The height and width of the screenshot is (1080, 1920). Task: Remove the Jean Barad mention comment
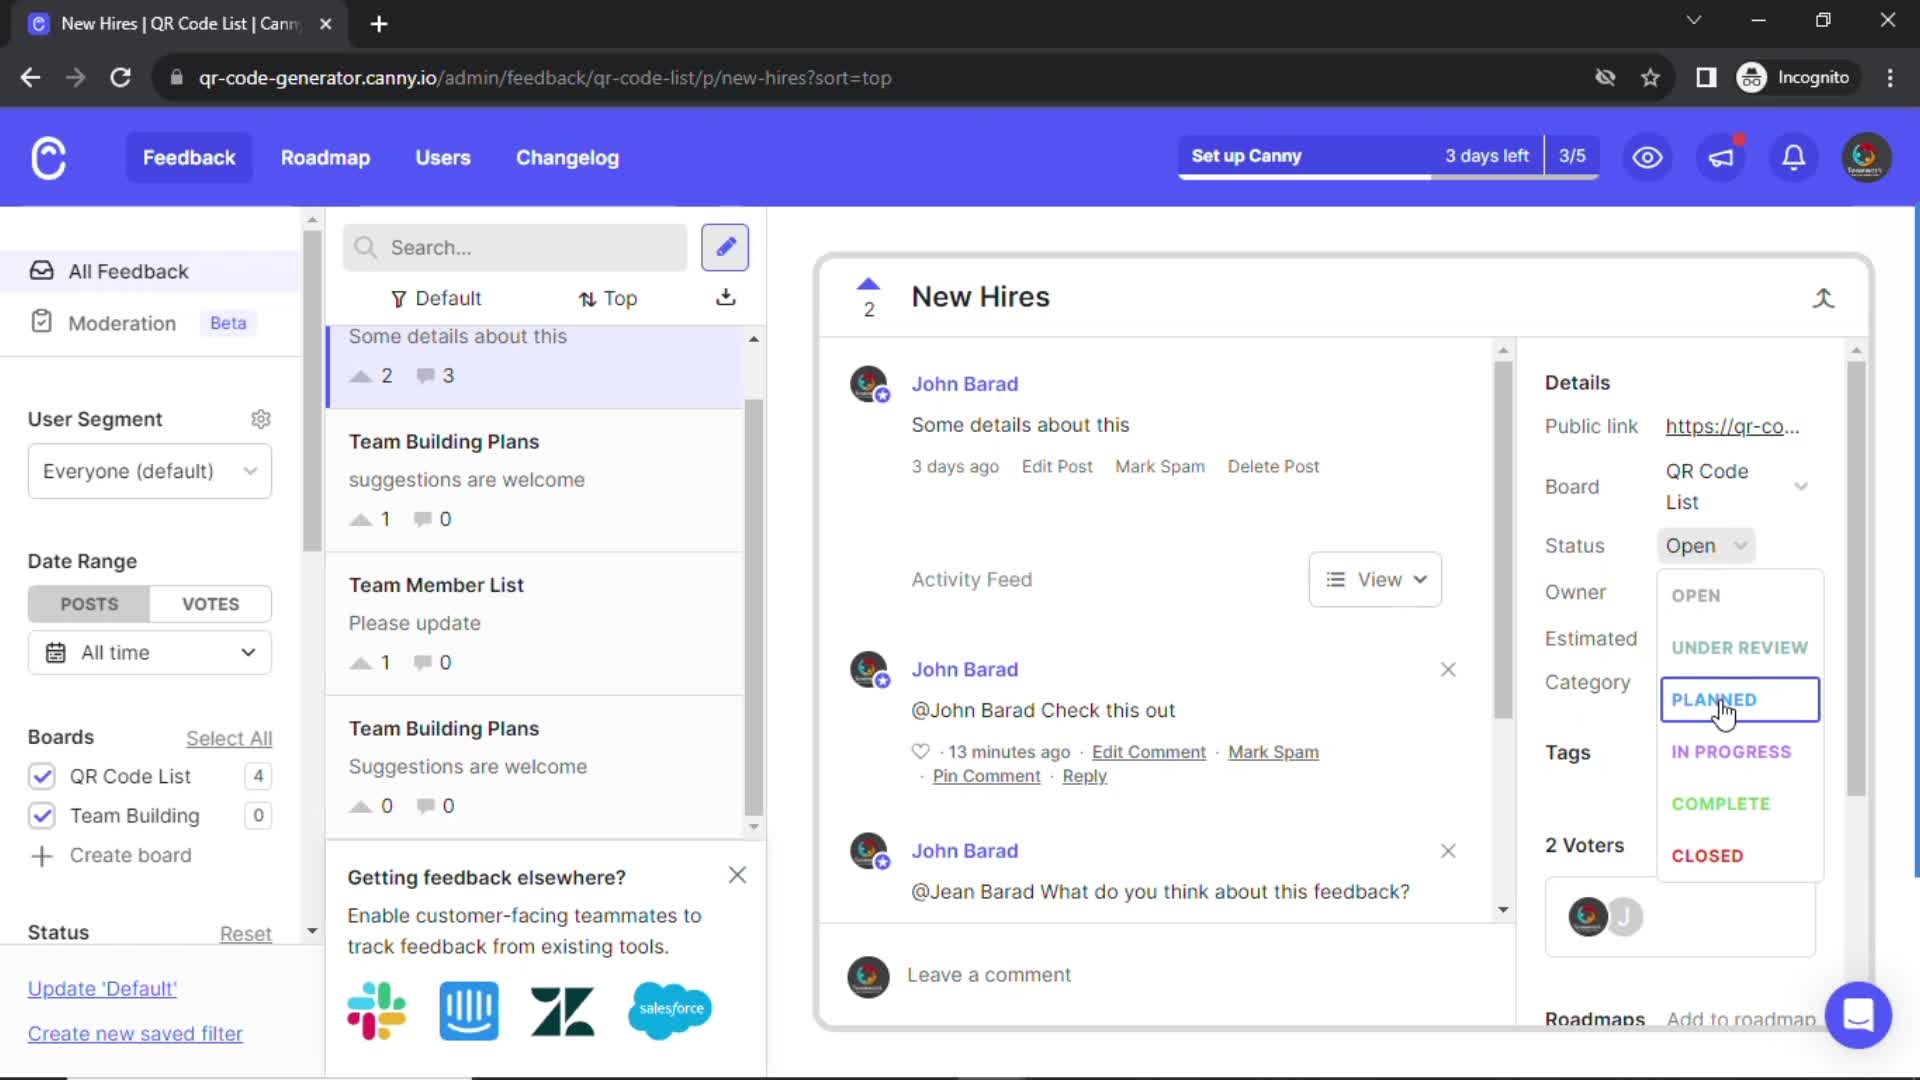1448,851
